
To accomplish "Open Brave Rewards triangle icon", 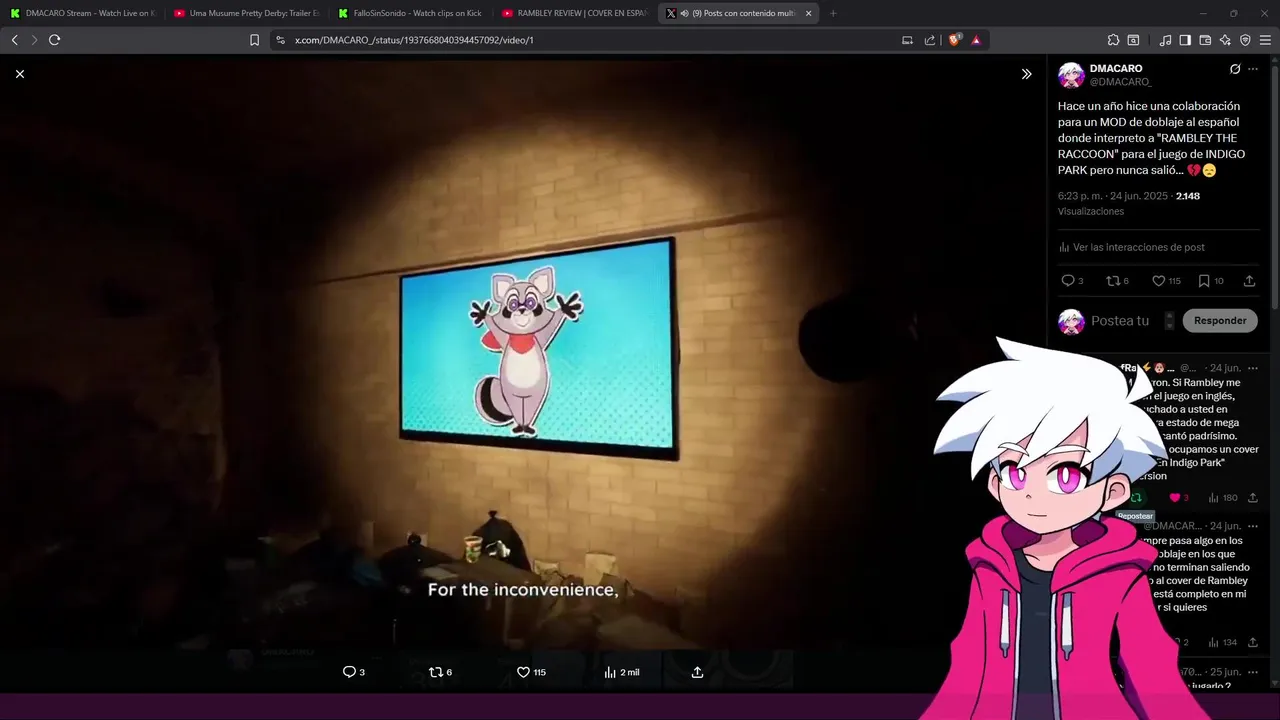I will pos(976,40).
